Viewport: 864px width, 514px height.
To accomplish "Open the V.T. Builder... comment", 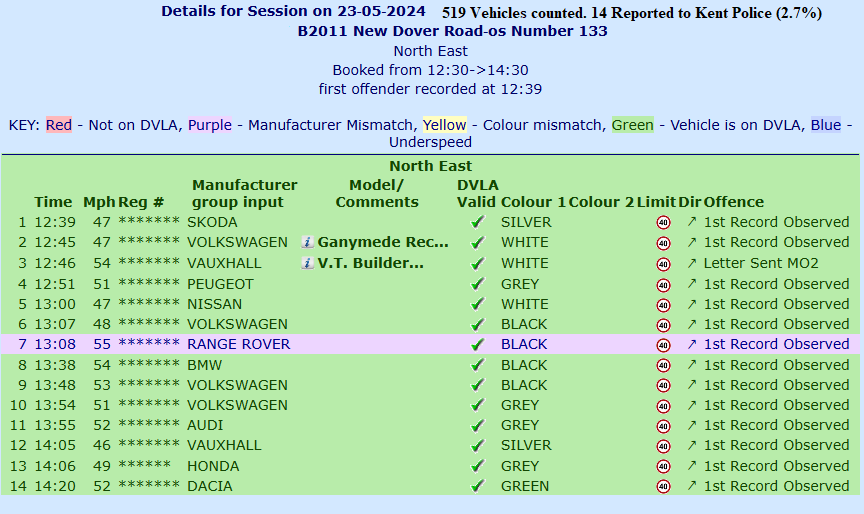I will [x=370, y=263].
